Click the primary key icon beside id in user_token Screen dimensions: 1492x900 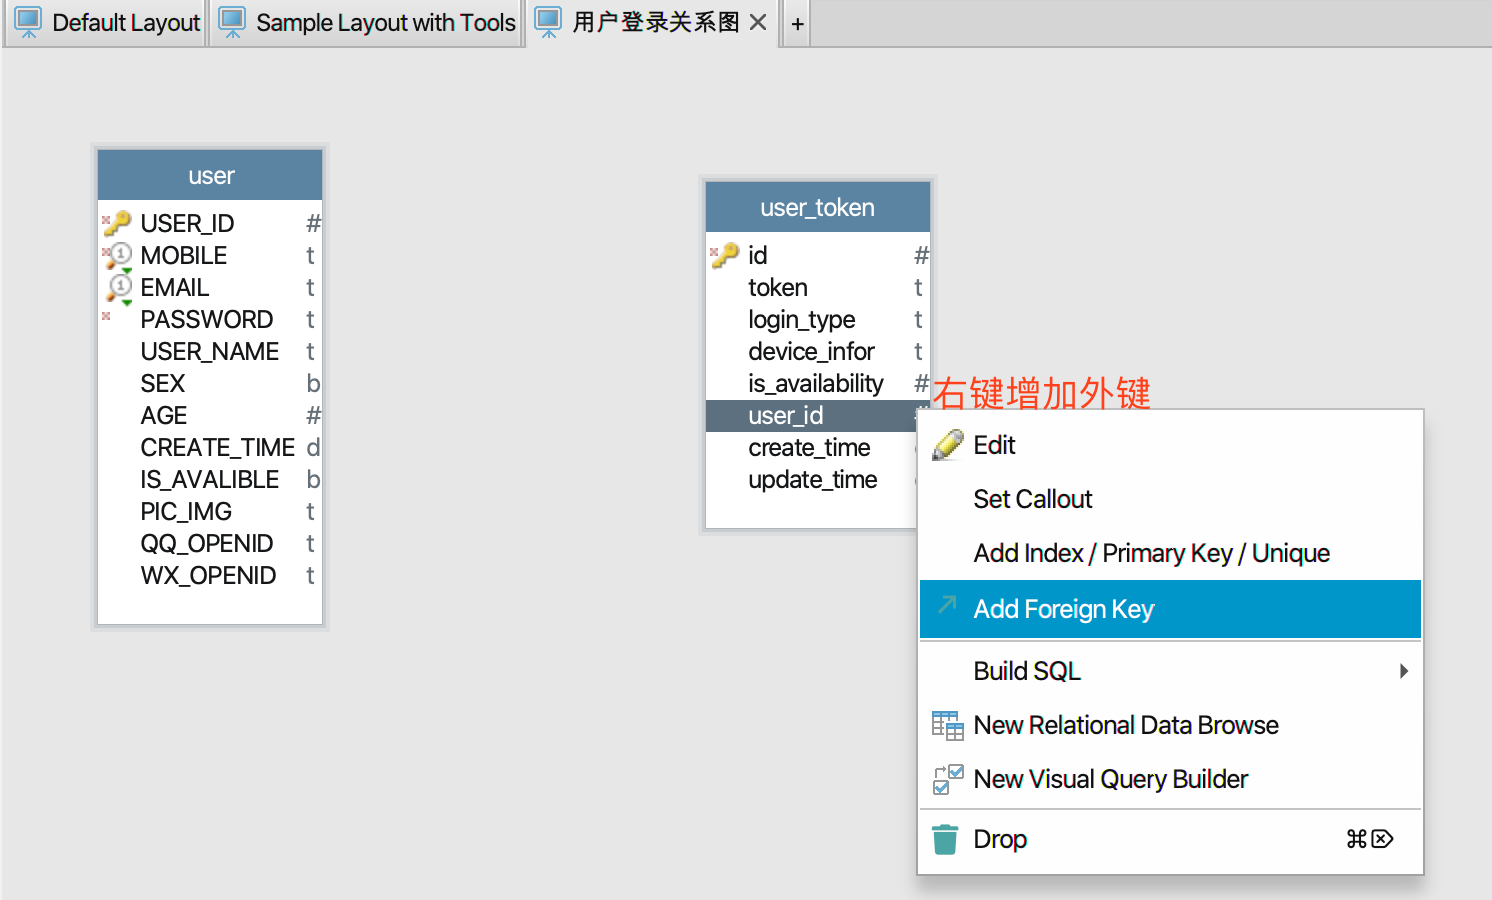pyautogui.click(x=725, y=255)
